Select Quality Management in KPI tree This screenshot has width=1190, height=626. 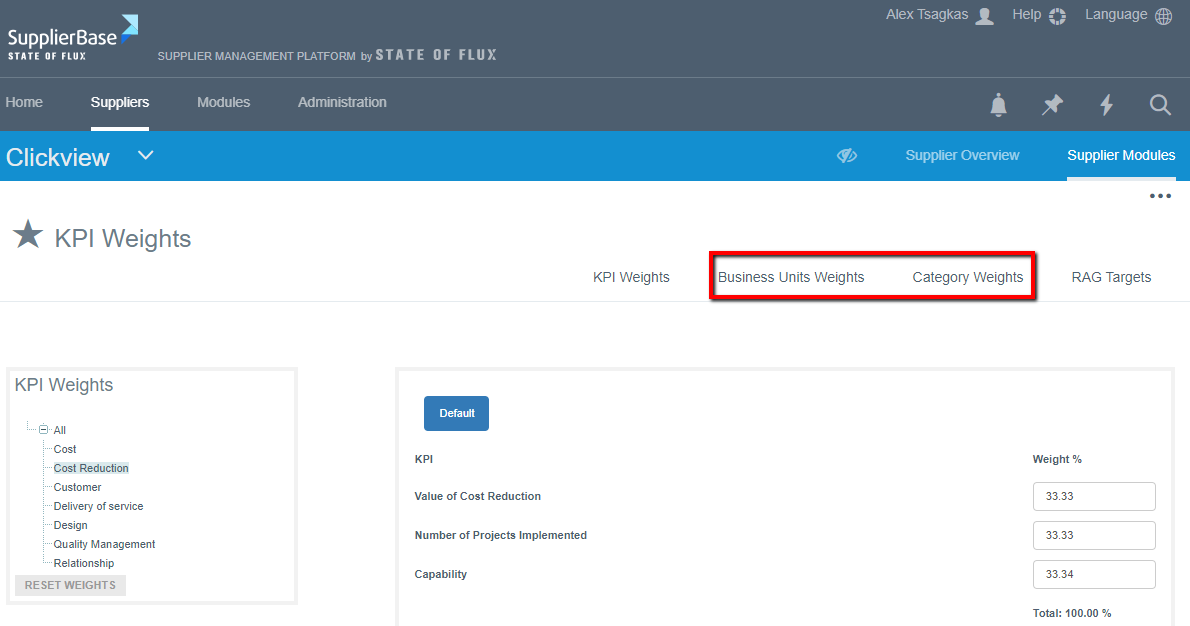pyautogui.click(x=104, y=544)
